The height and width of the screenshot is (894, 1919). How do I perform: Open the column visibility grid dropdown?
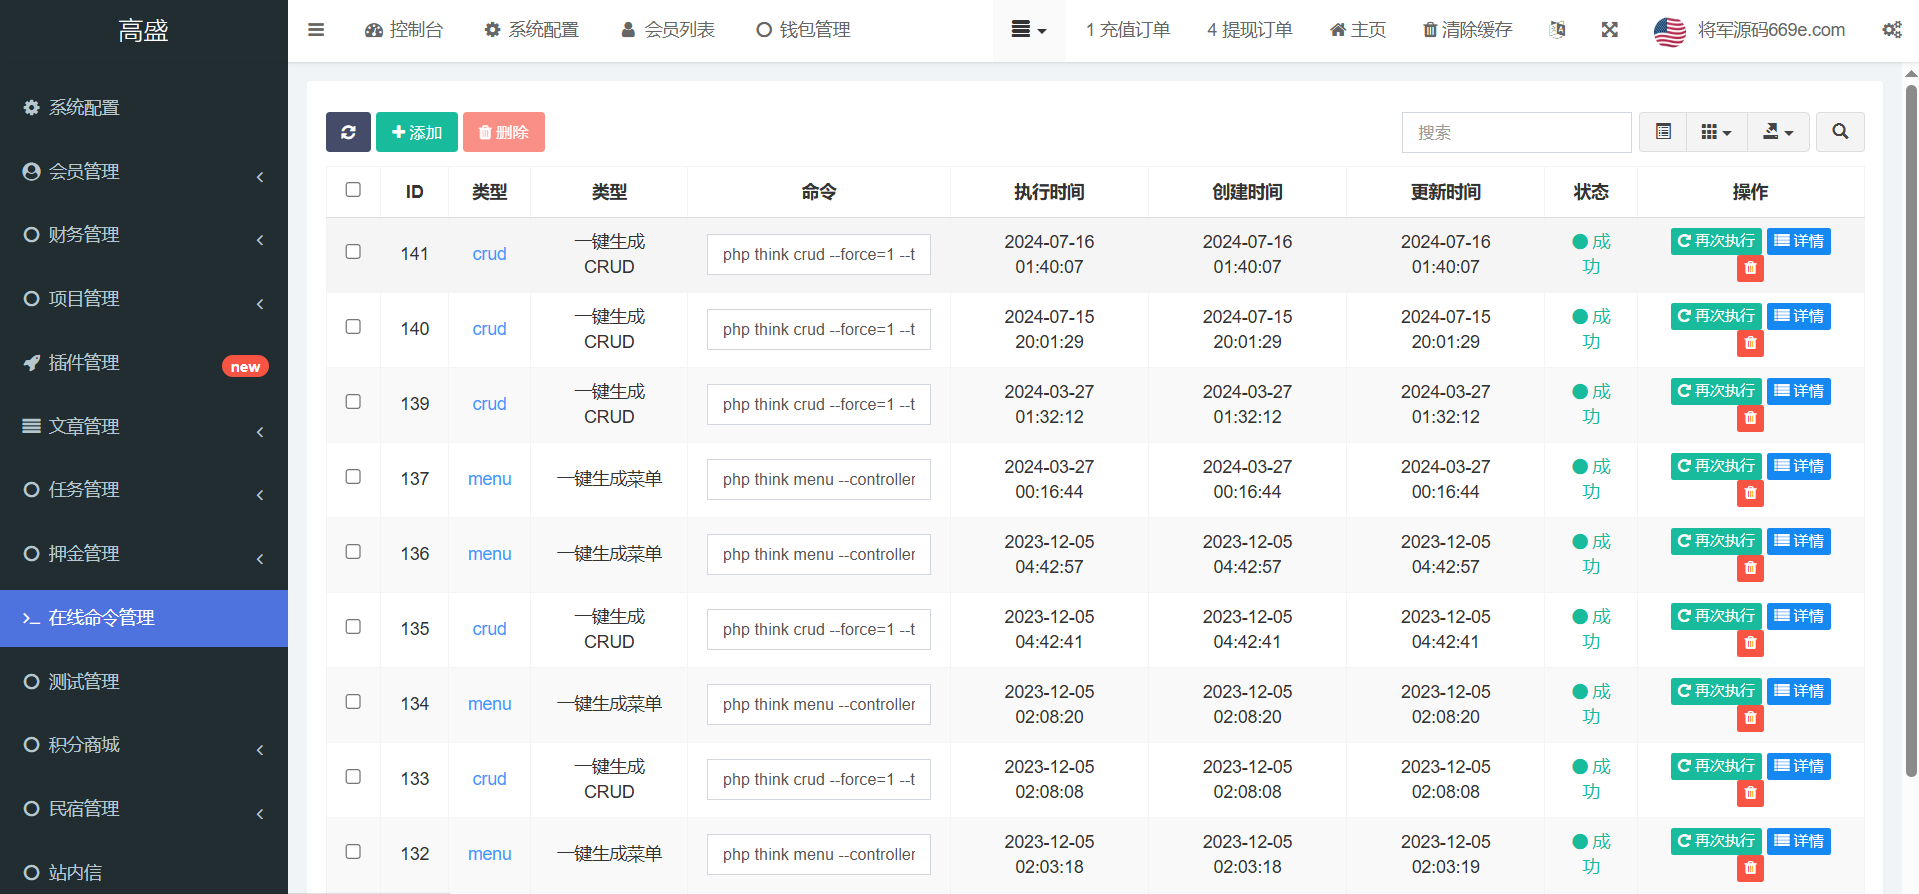[1716, 132]
